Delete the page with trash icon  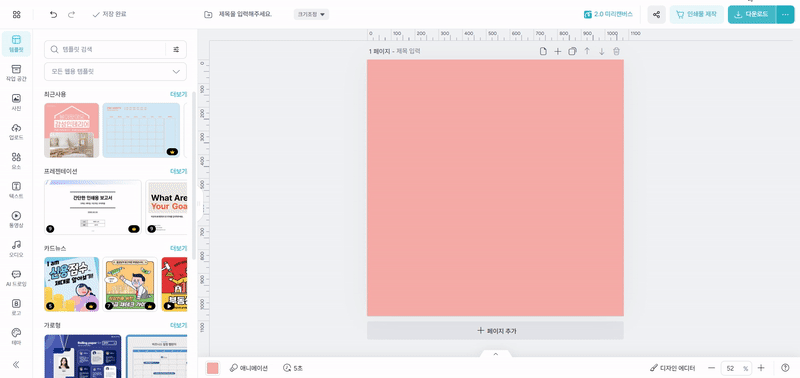pyautogui.click(x=616, y=51)
